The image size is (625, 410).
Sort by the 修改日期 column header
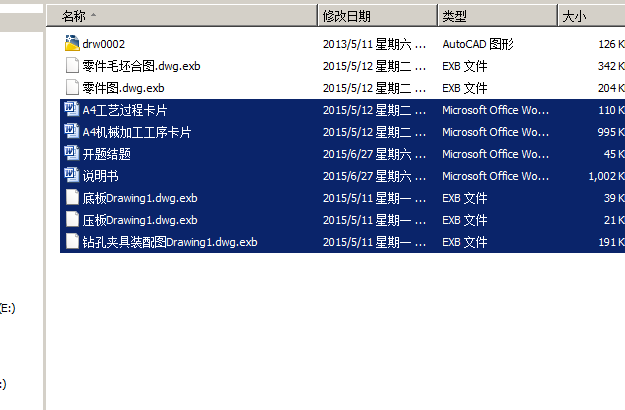tap(377, 16)
